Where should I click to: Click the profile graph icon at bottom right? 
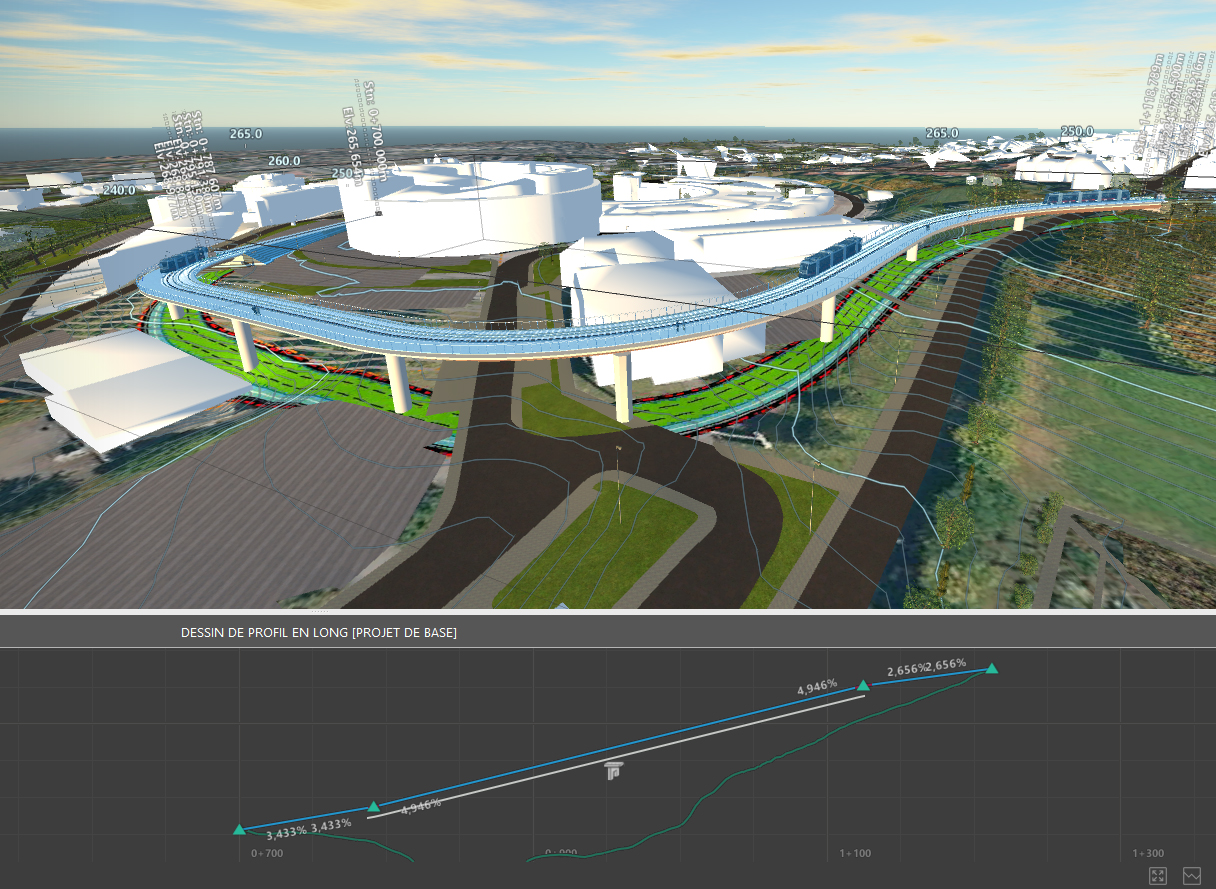click(x=1191, y=875)
